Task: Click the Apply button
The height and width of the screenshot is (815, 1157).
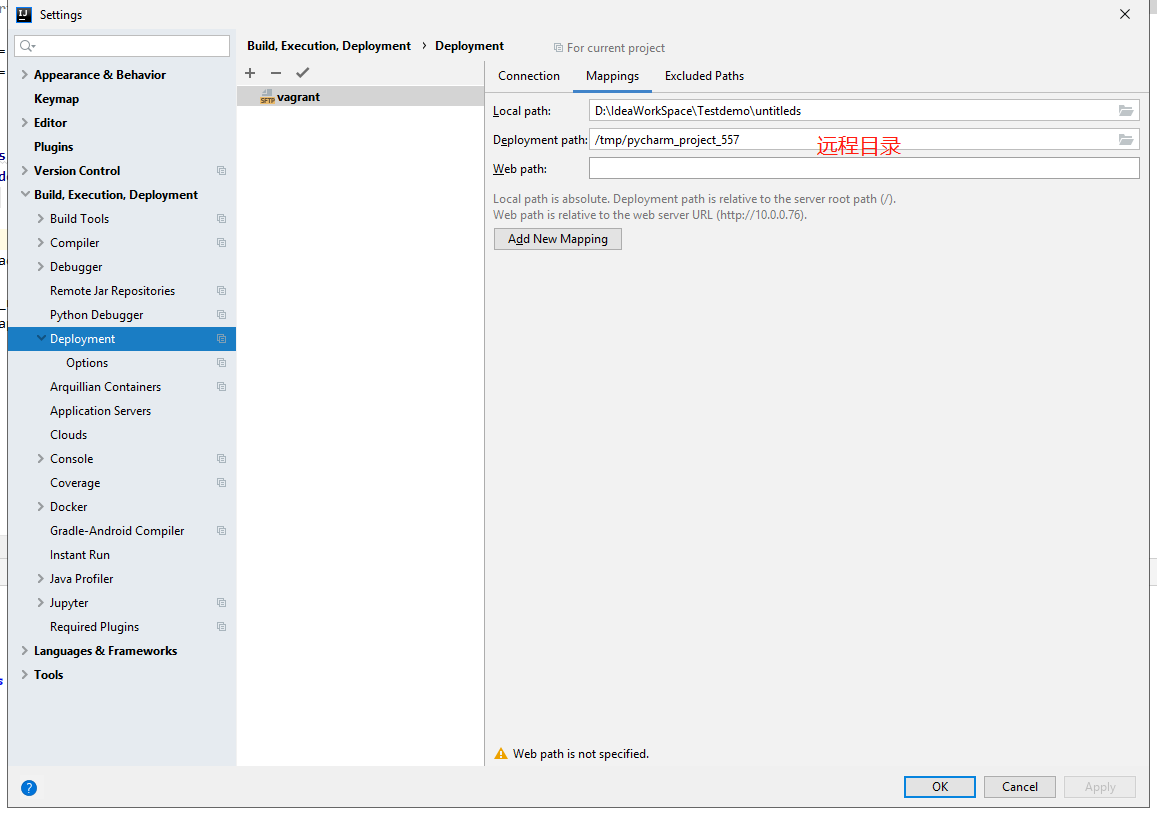Action: pyautogui.click(x=1099, y=787)
